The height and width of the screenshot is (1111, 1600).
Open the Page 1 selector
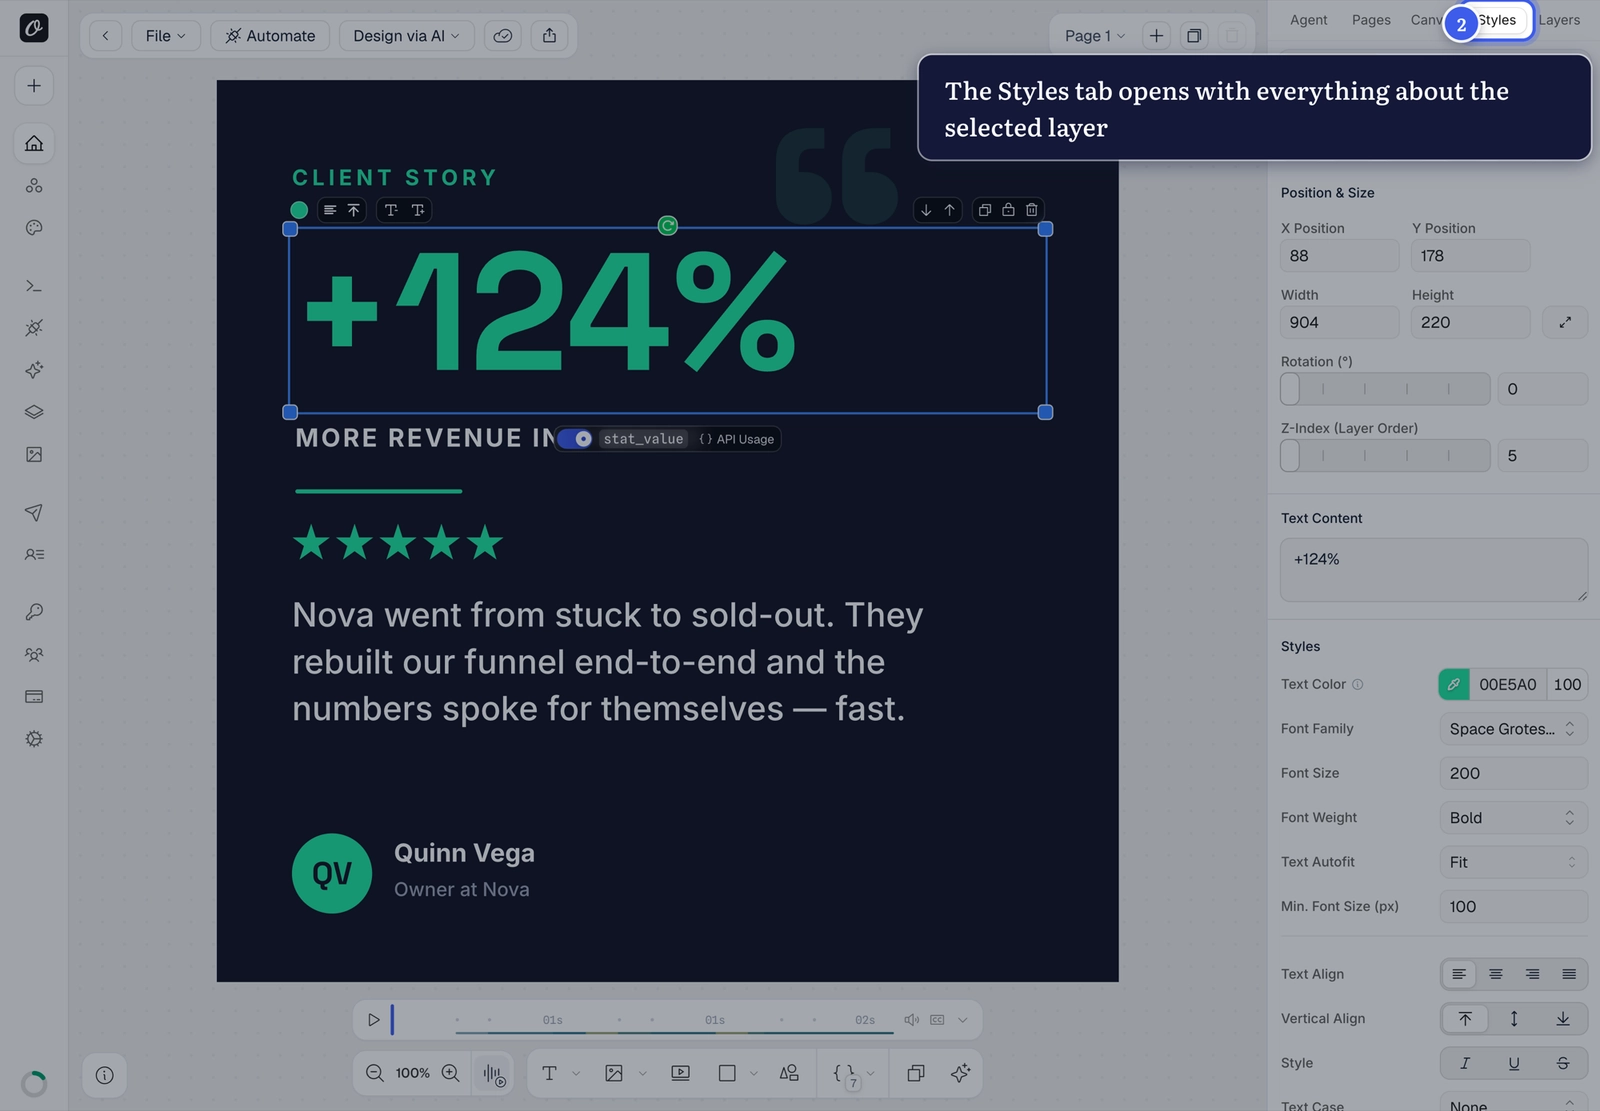1094,36
